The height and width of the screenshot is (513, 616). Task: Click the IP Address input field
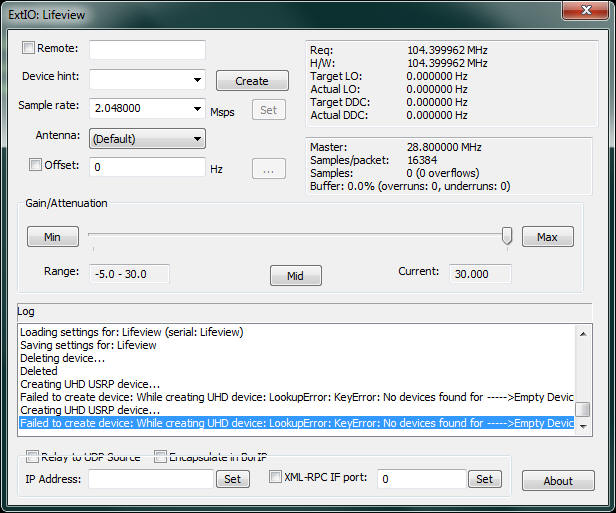point(151,479)
